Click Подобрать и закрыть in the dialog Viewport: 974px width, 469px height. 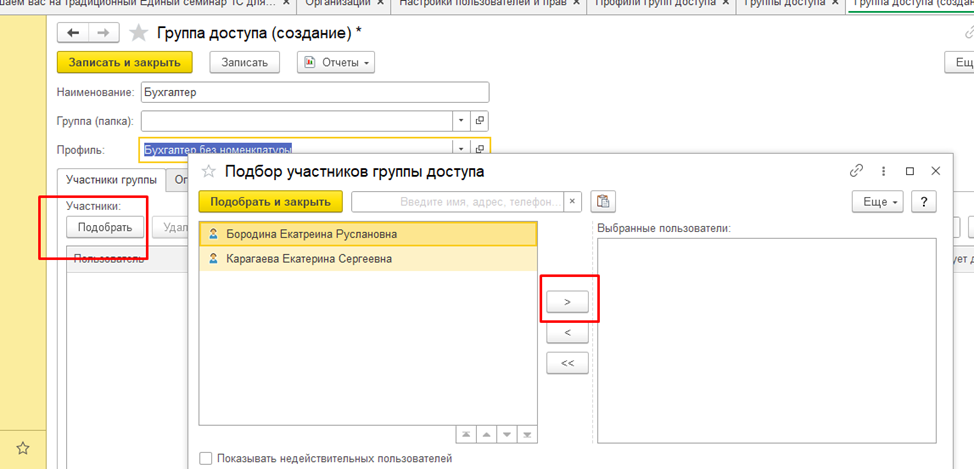(270, 201)
